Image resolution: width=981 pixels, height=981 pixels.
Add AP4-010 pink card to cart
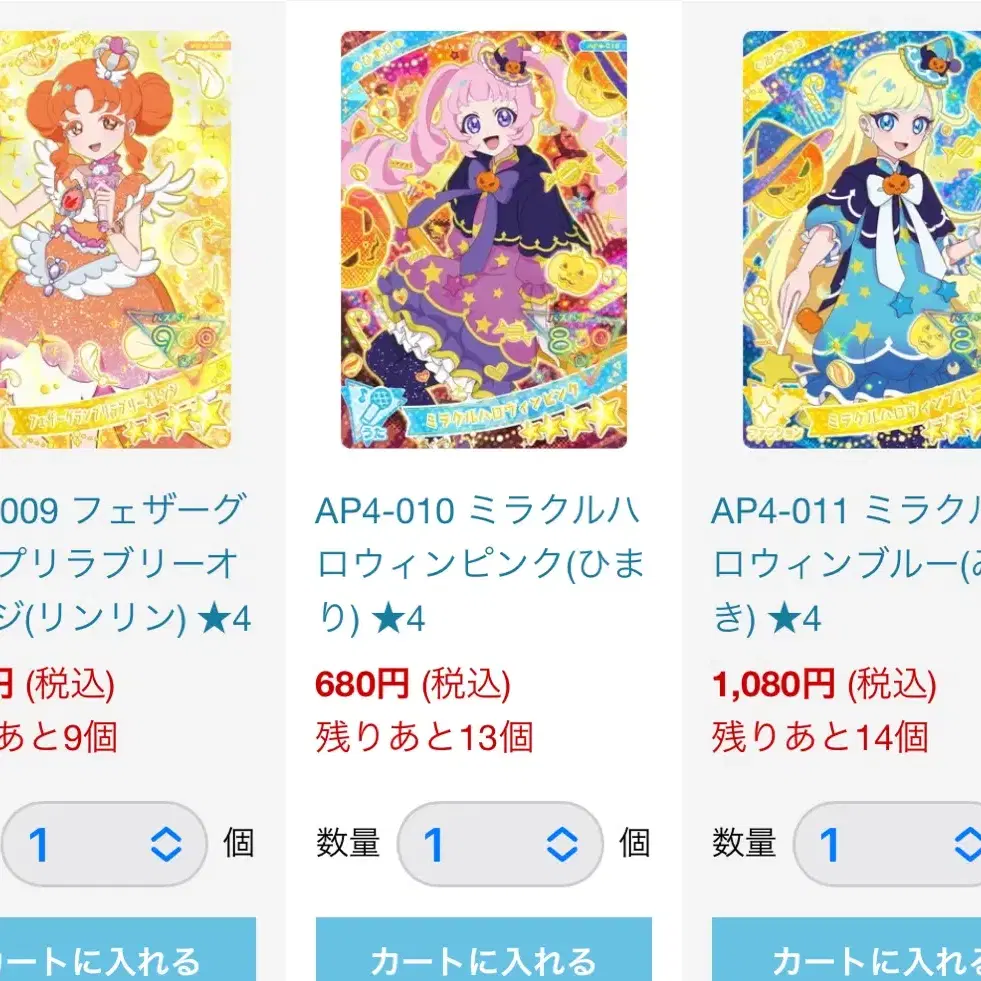pyautogui.click(x=484, y=949)
